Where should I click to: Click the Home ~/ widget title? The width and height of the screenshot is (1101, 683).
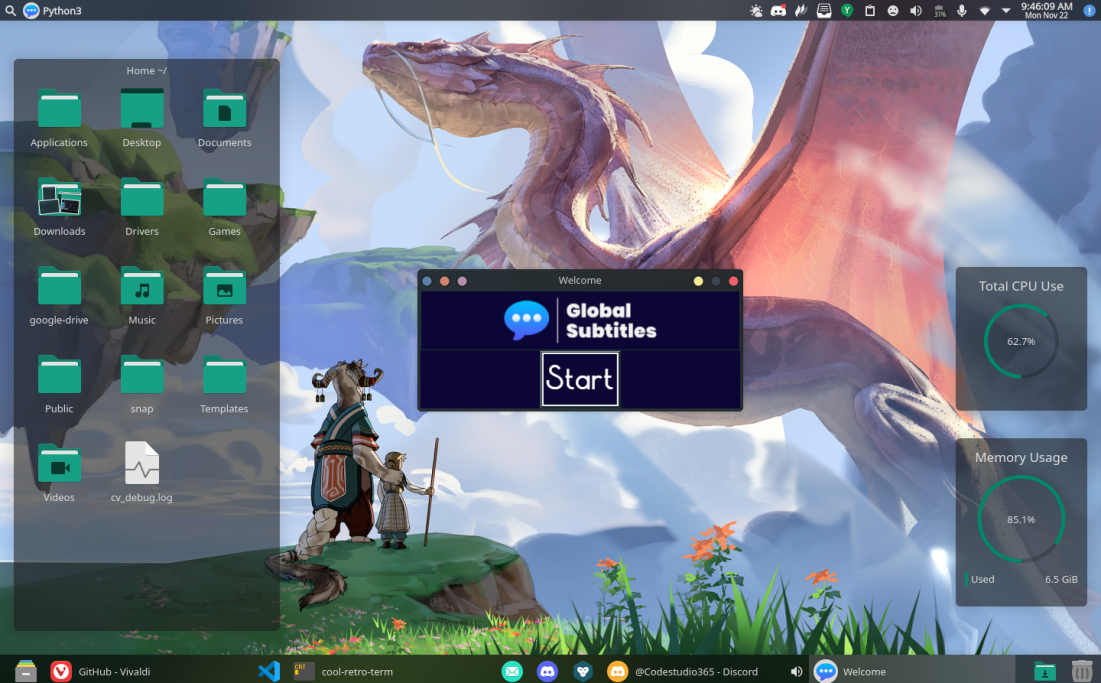coord(146,70)
